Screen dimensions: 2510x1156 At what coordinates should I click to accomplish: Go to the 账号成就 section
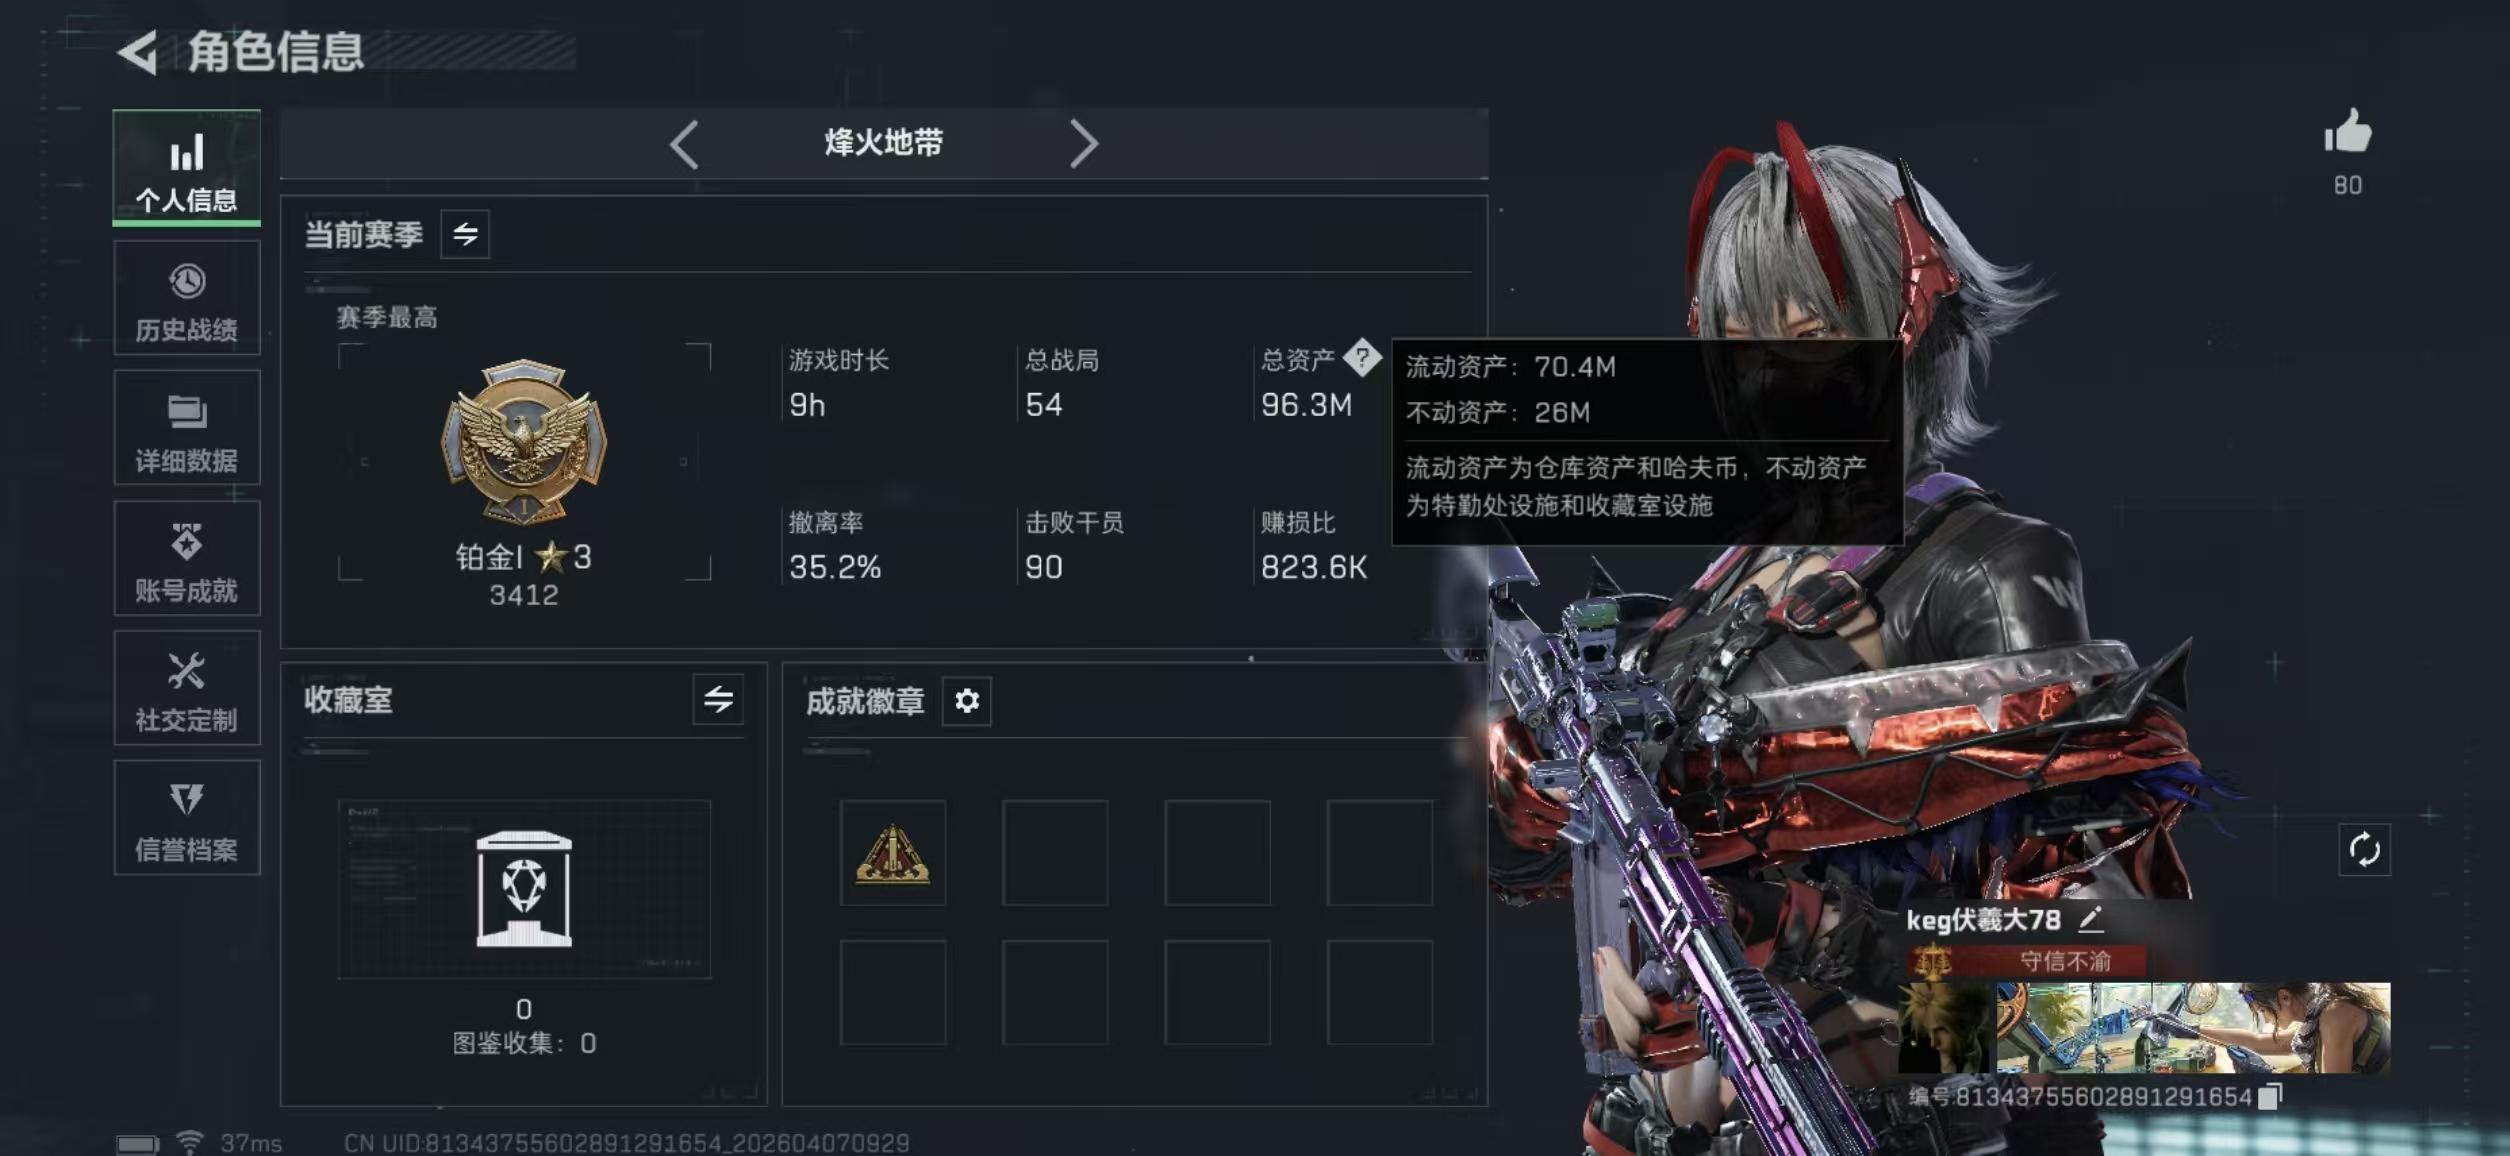click(187, 558)
